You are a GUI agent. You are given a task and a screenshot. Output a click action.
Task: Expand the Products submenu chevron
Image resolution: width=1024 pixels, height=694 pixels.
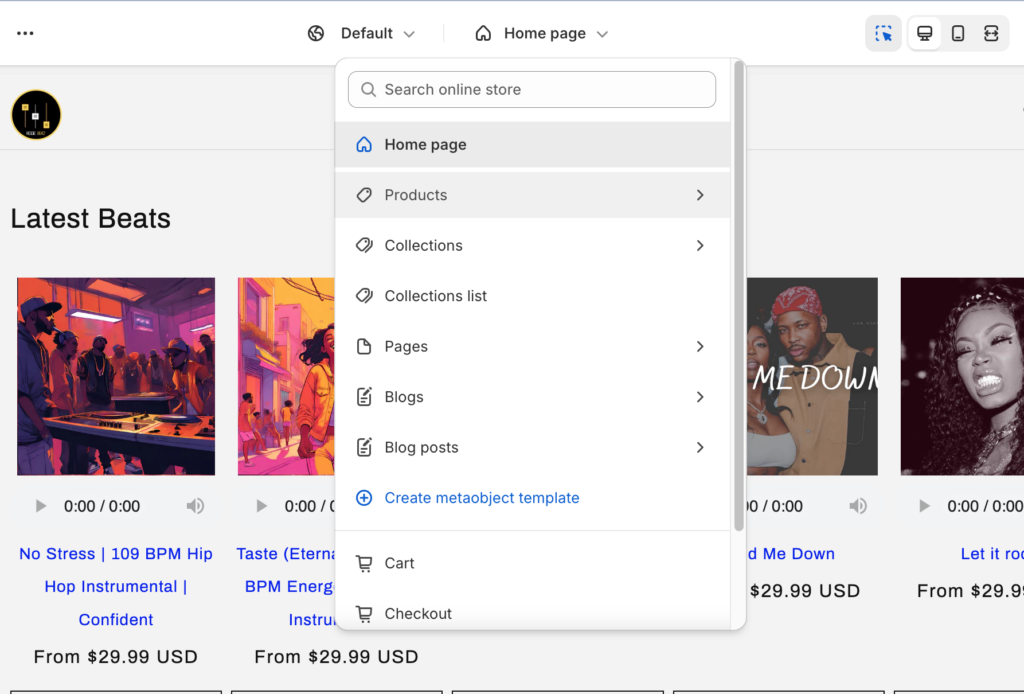click(x=699, y=195)
